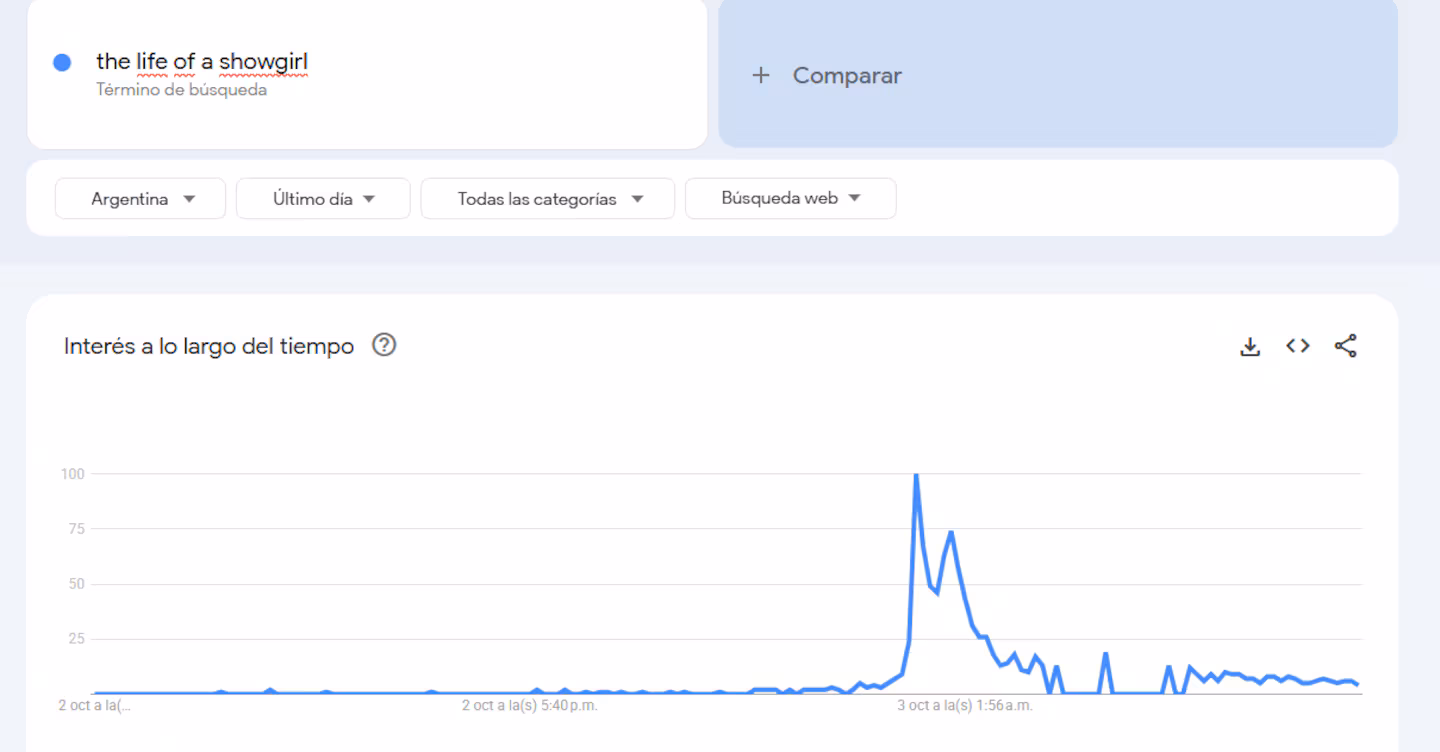Share the interest over time chart

click(1346, 346)
